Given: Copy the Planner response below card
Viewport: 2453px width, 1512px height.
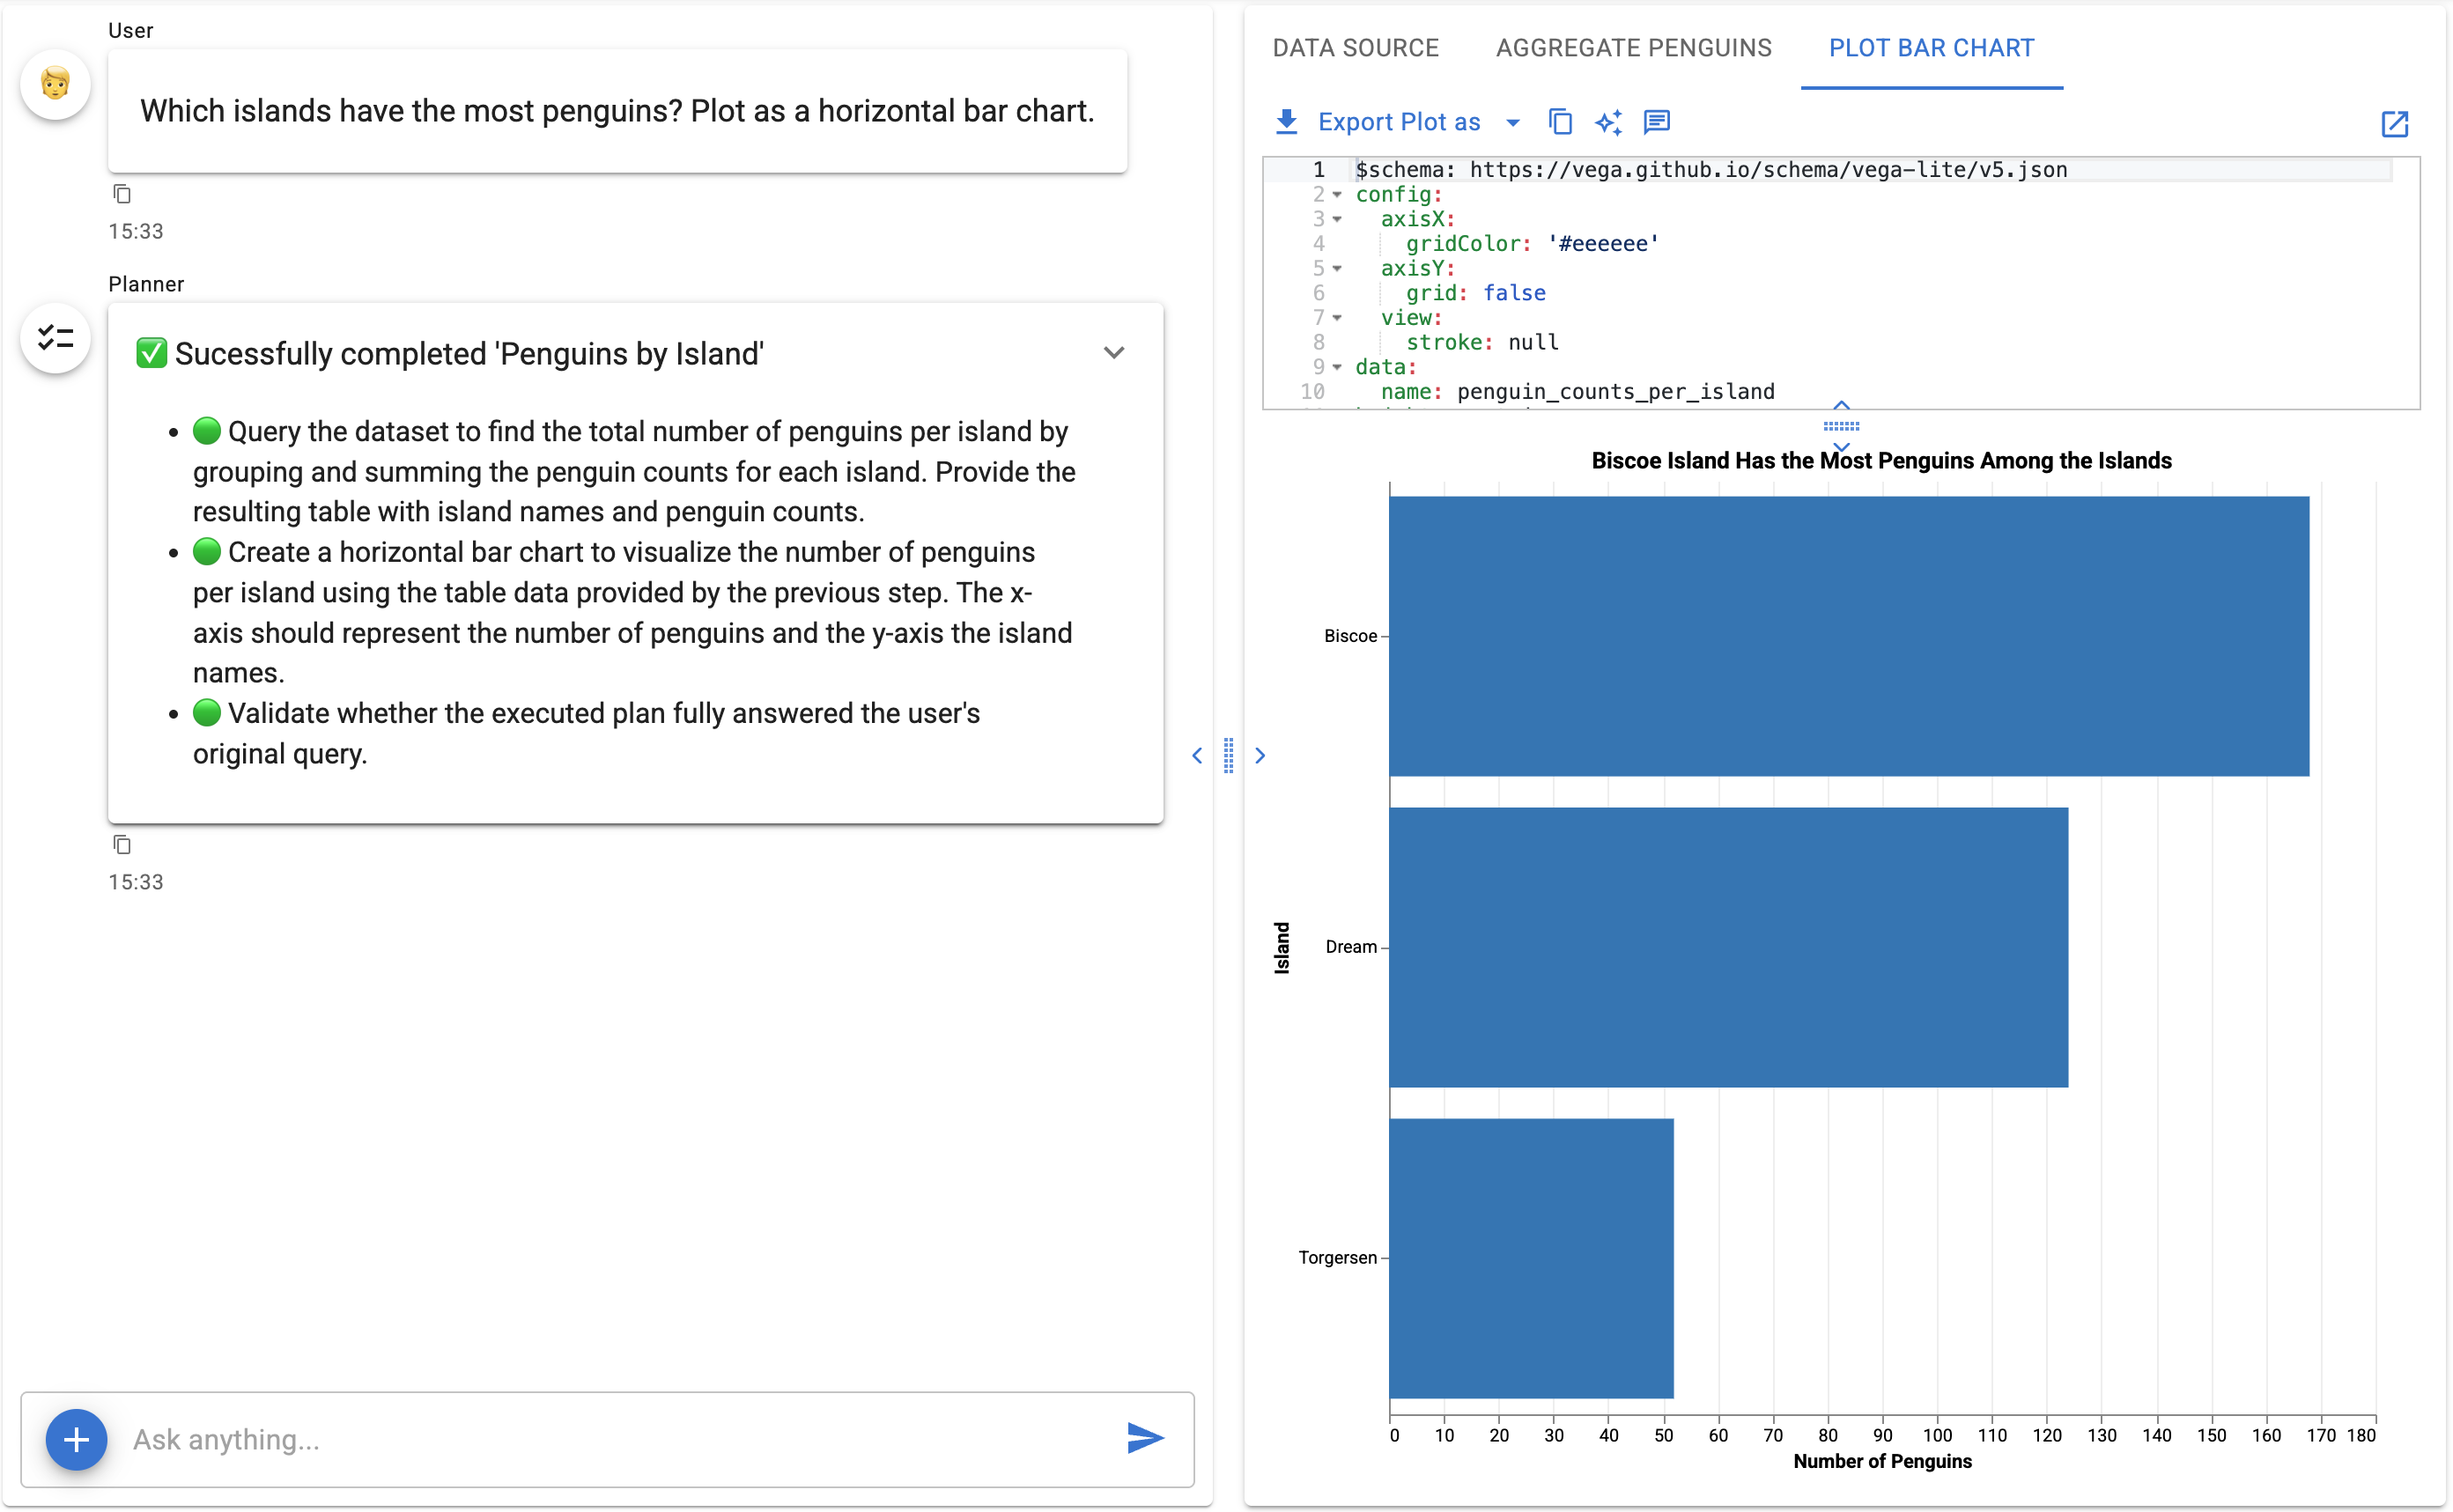Looking at the screenshot, I should coord(122,845).
